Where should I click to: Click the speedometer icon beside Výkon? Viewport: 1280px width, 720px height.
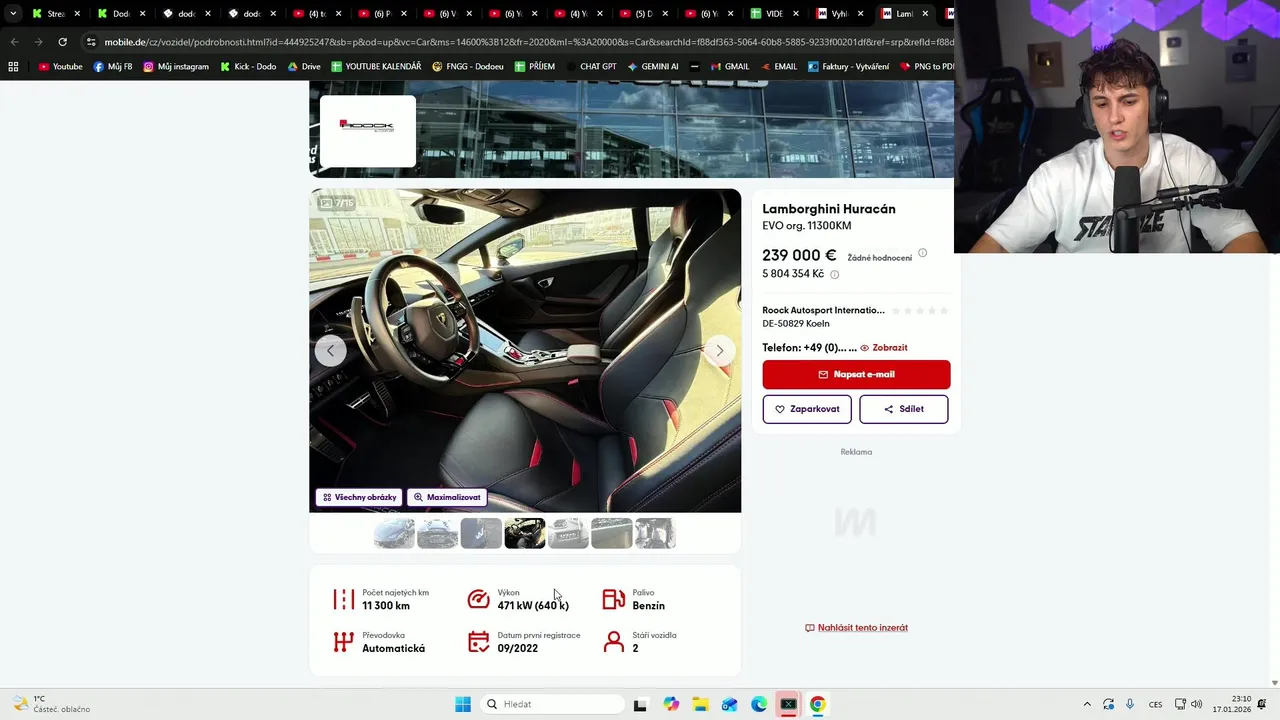pos(478,599)
